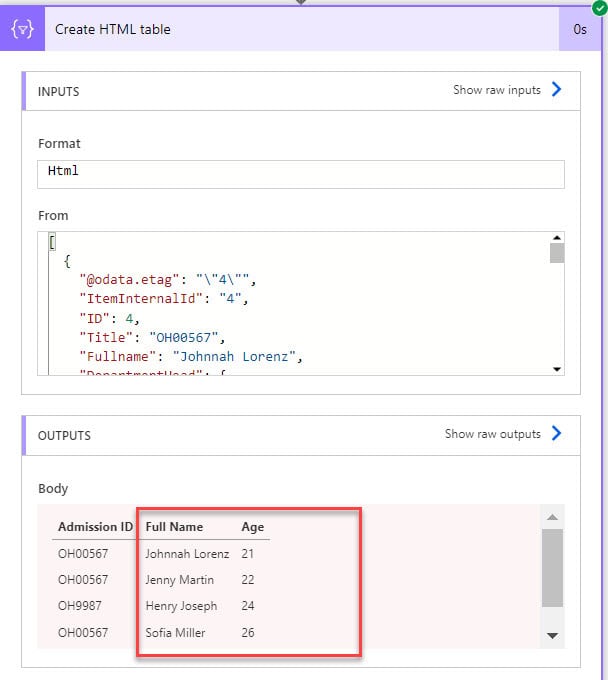Open the Create HTML table action header
608x680 pixels.
pos(301,29)
